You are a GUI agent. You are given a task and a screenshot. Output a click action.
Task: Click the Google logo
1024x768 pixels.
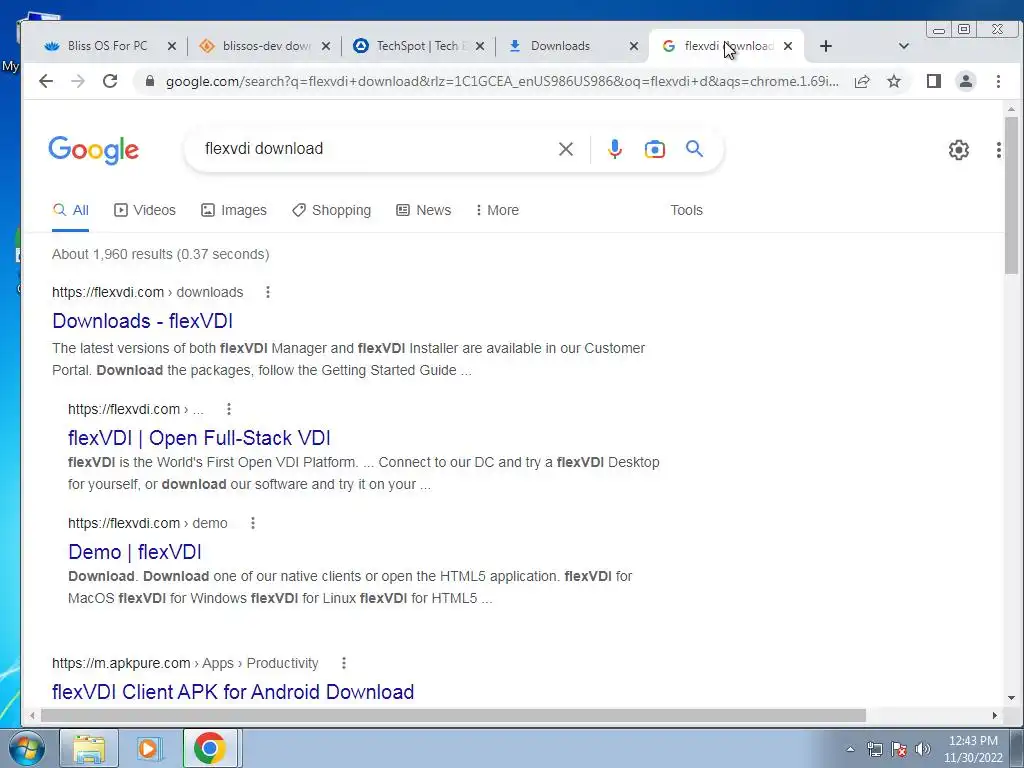click(x=93, y=150)
